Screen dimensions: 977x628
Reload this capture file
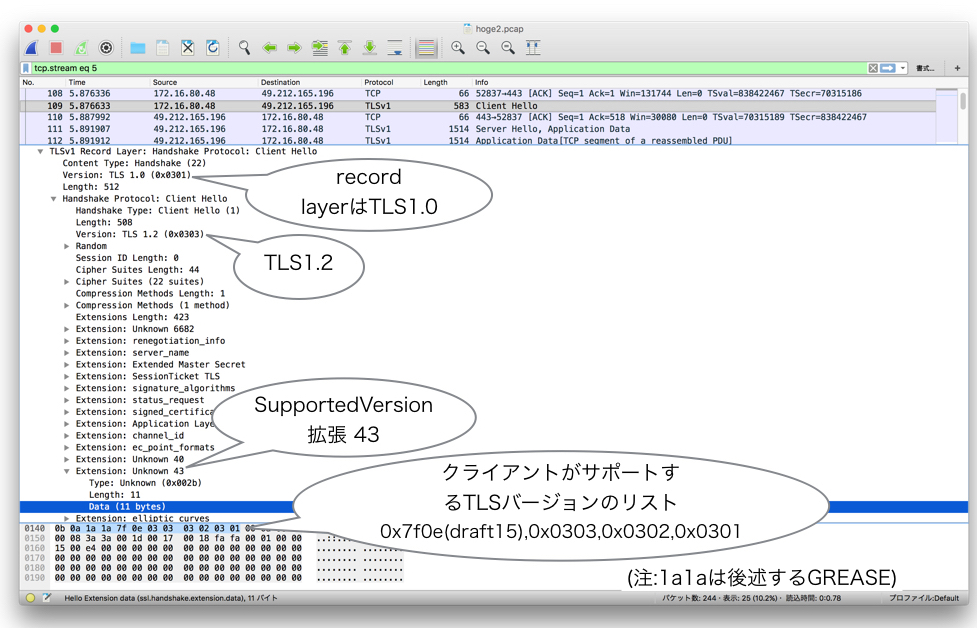pyautogui.click(x=212, y=48)
